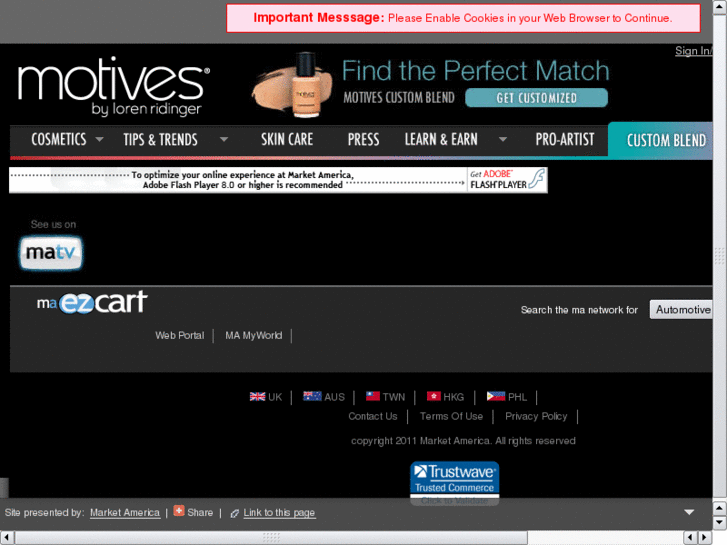Click the copyright 2011 Market America text
This screenshot has height=545, width=727.
pos(463,441)
